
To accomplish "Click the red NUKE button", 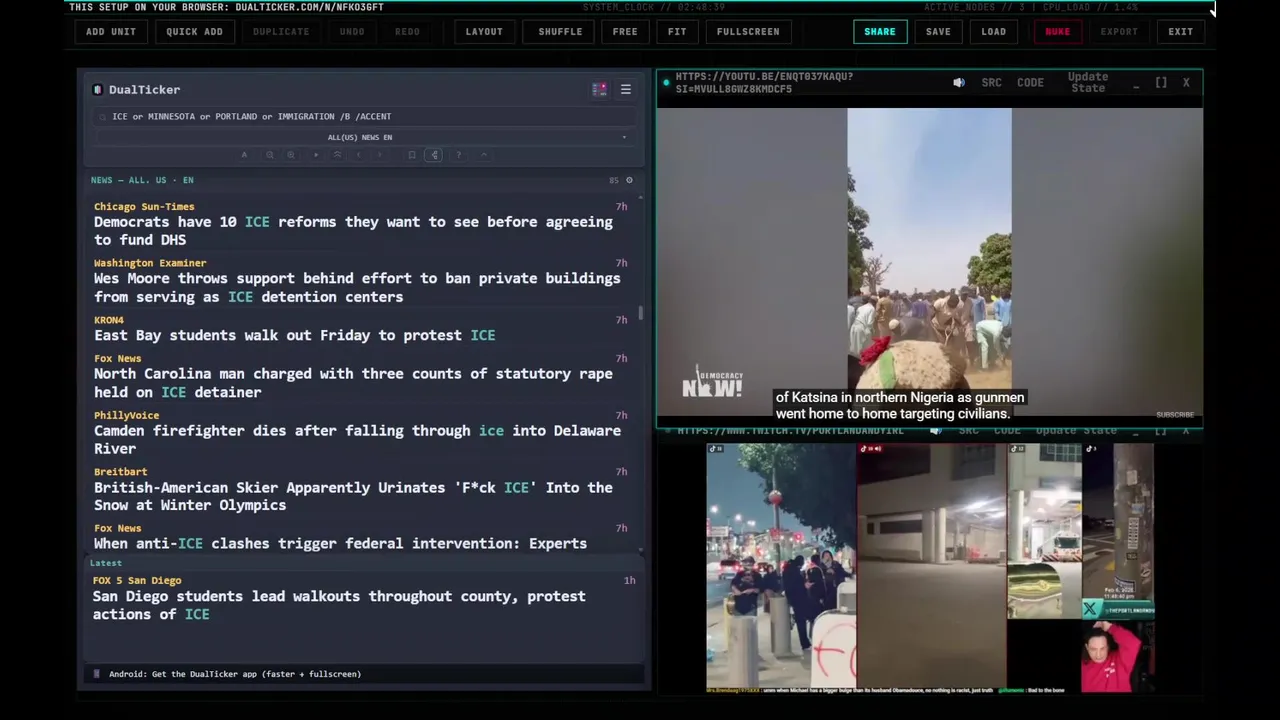I will click(1057, 31).
